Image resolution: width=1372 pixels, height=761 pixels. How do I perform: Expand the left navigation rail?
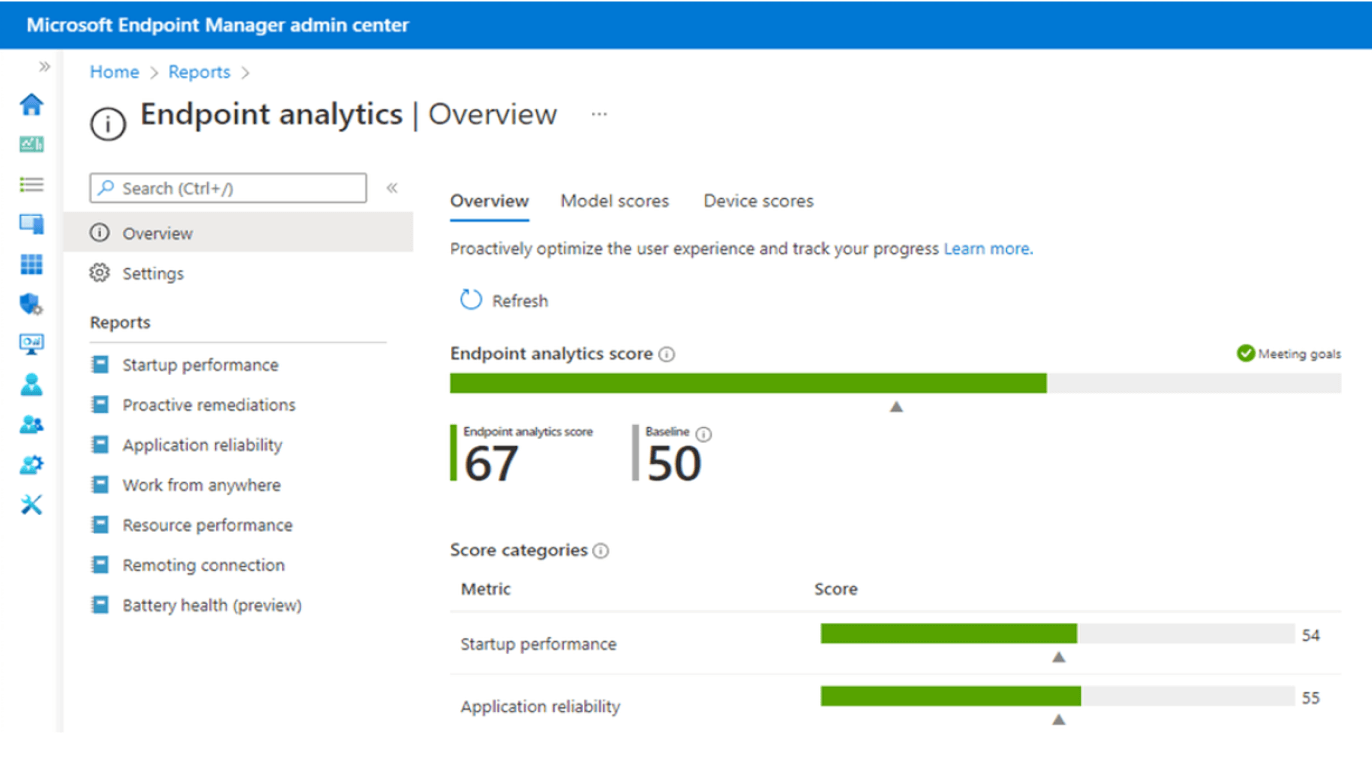tap(44, 67)
